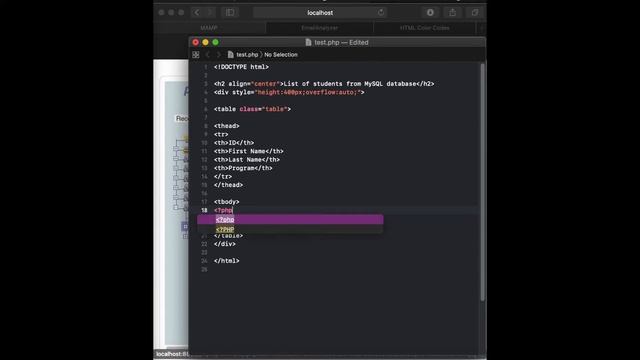Choose the uppercase <?PHP autocomplete suggestion
640x360 pixels.
tap(290, 229)
